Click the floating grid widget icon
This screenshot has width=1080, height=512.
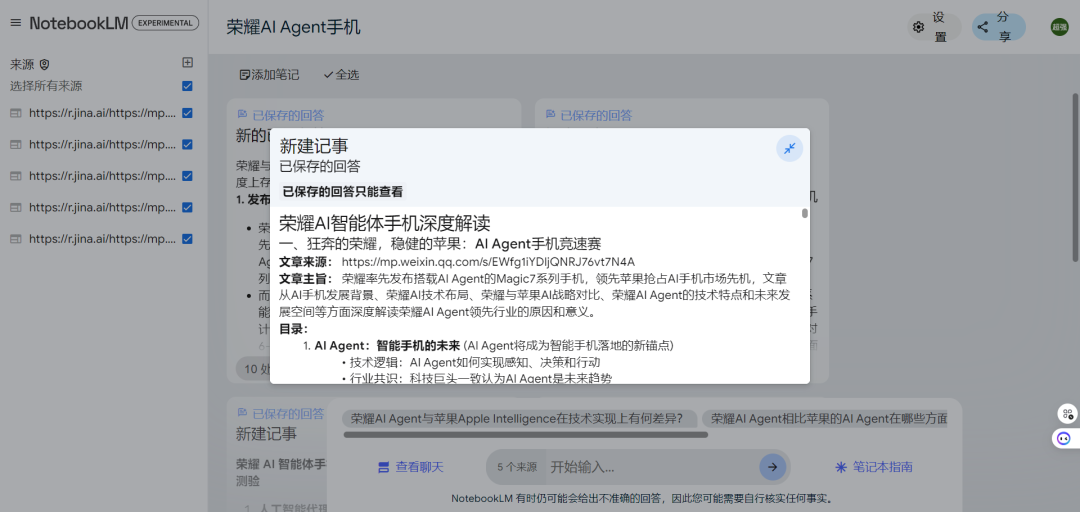pyautogui.click(x=1067, y=413)
